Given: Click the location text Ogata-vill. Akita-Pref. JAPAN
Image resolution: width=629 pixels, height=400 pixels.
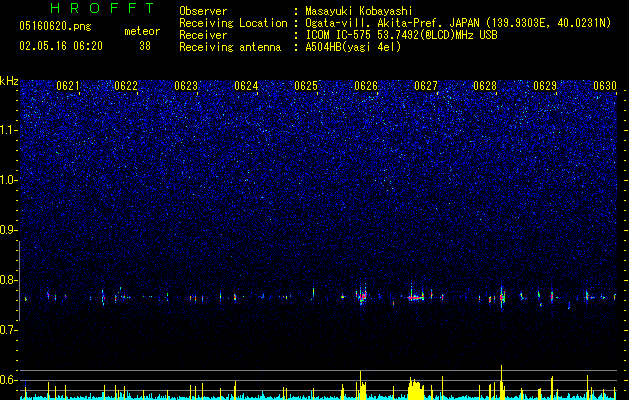Looking at the screenshot, I should (x=390, y=23).
